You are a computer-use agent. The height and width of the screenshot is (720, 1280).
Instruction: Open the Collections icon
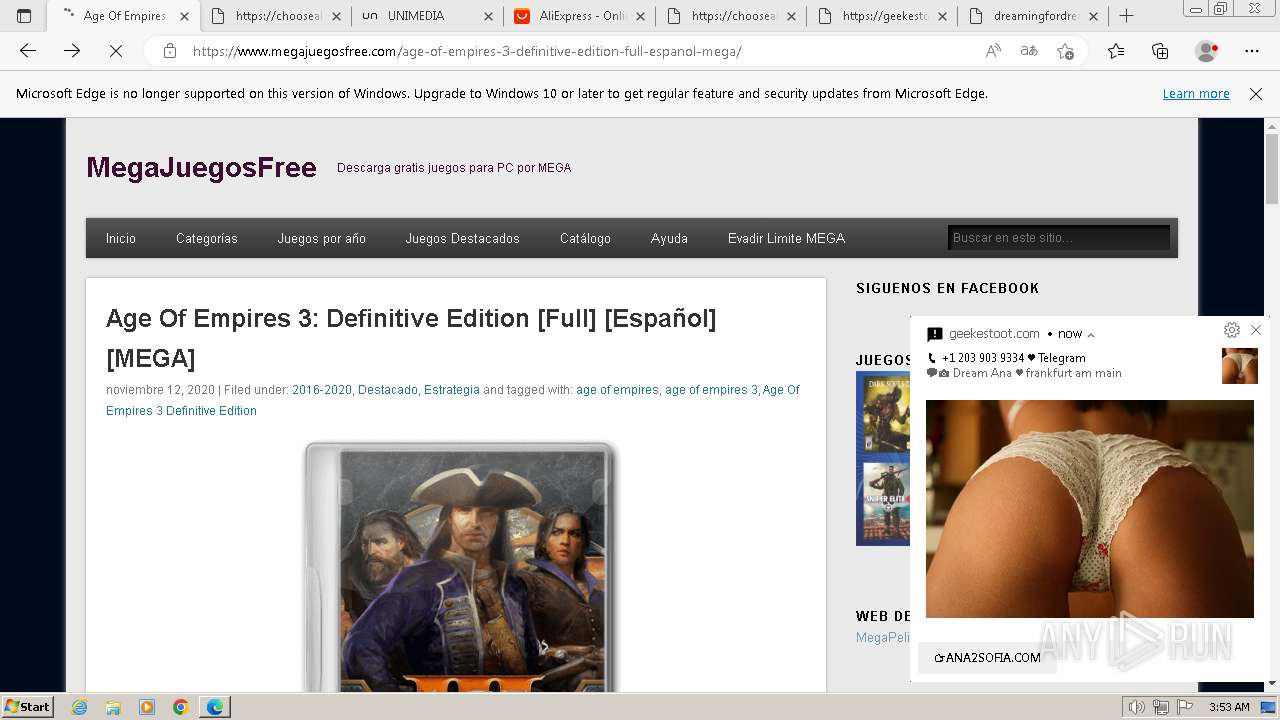[1160, 51]
